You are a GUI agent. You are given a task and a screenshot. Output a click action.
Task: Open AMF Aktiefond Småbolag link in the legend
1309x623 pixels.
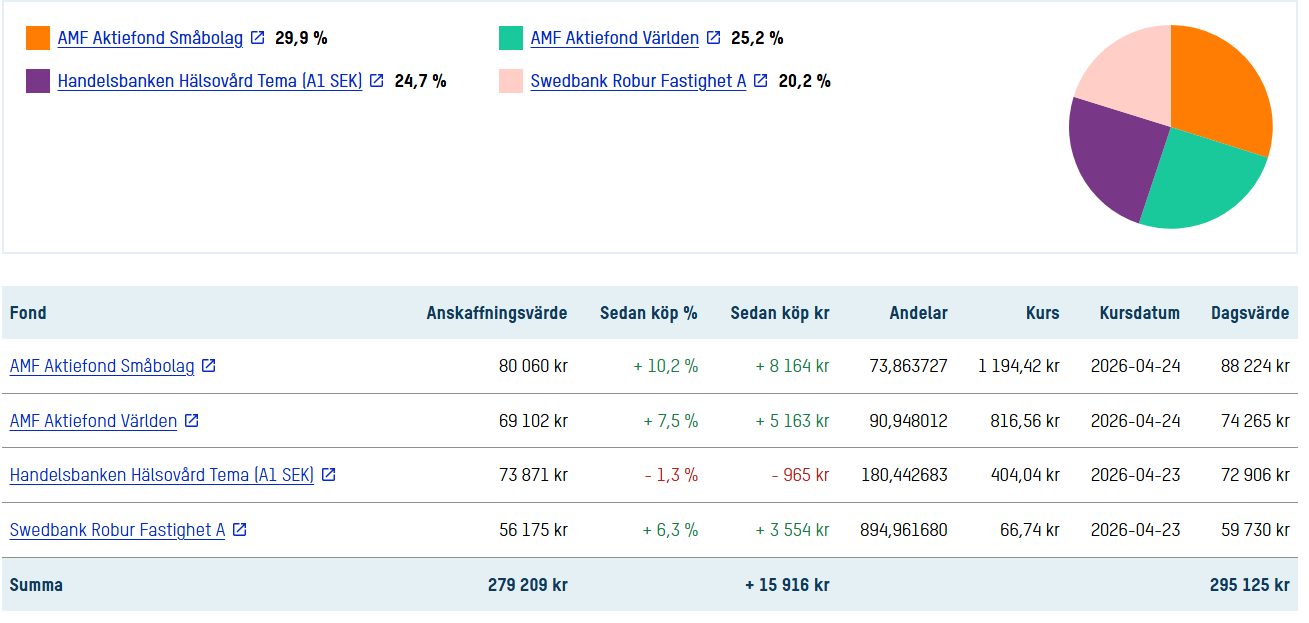click(x=150, y=38)
